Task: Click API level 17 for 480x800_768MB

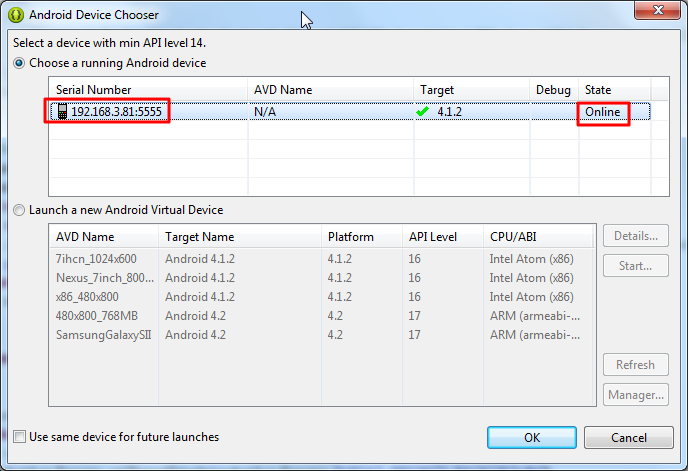Action: (x=414, y=316)
